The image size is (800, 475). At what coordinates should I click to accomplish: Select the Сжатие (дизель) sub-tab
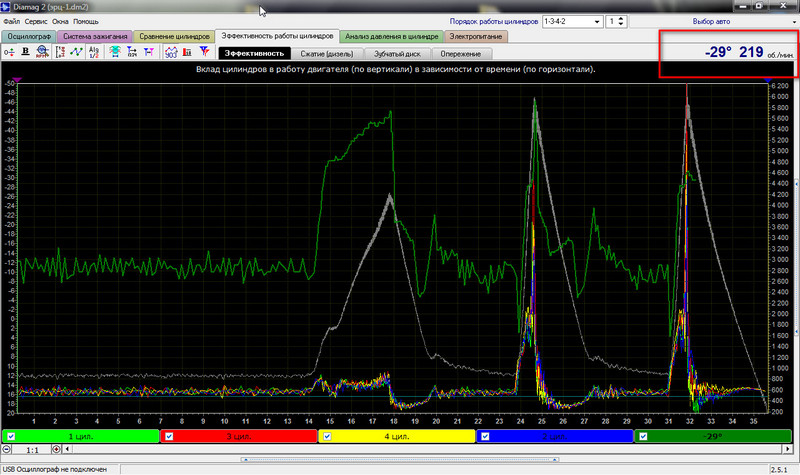click(327, 54)
